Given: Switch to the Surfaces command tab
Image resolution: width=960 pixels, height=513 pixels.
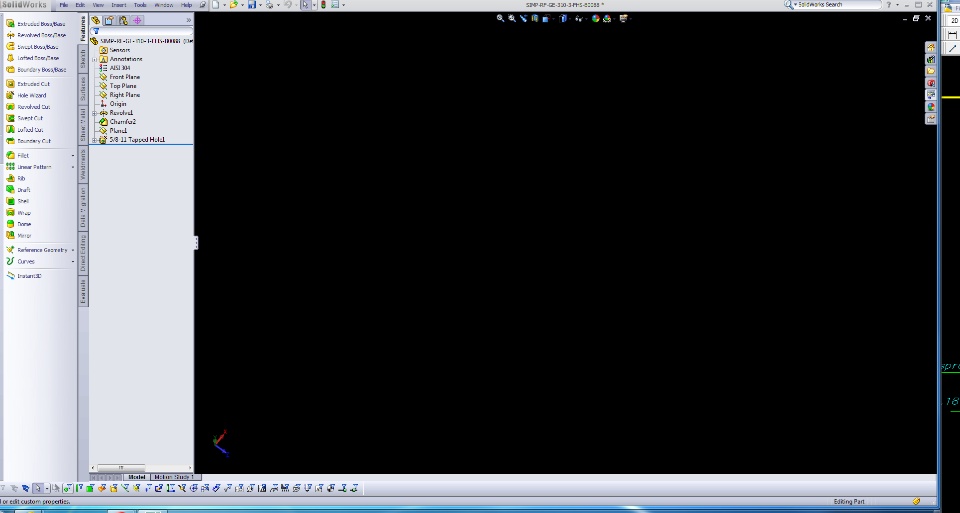Looking at the screenshot, I should point(83,89).
